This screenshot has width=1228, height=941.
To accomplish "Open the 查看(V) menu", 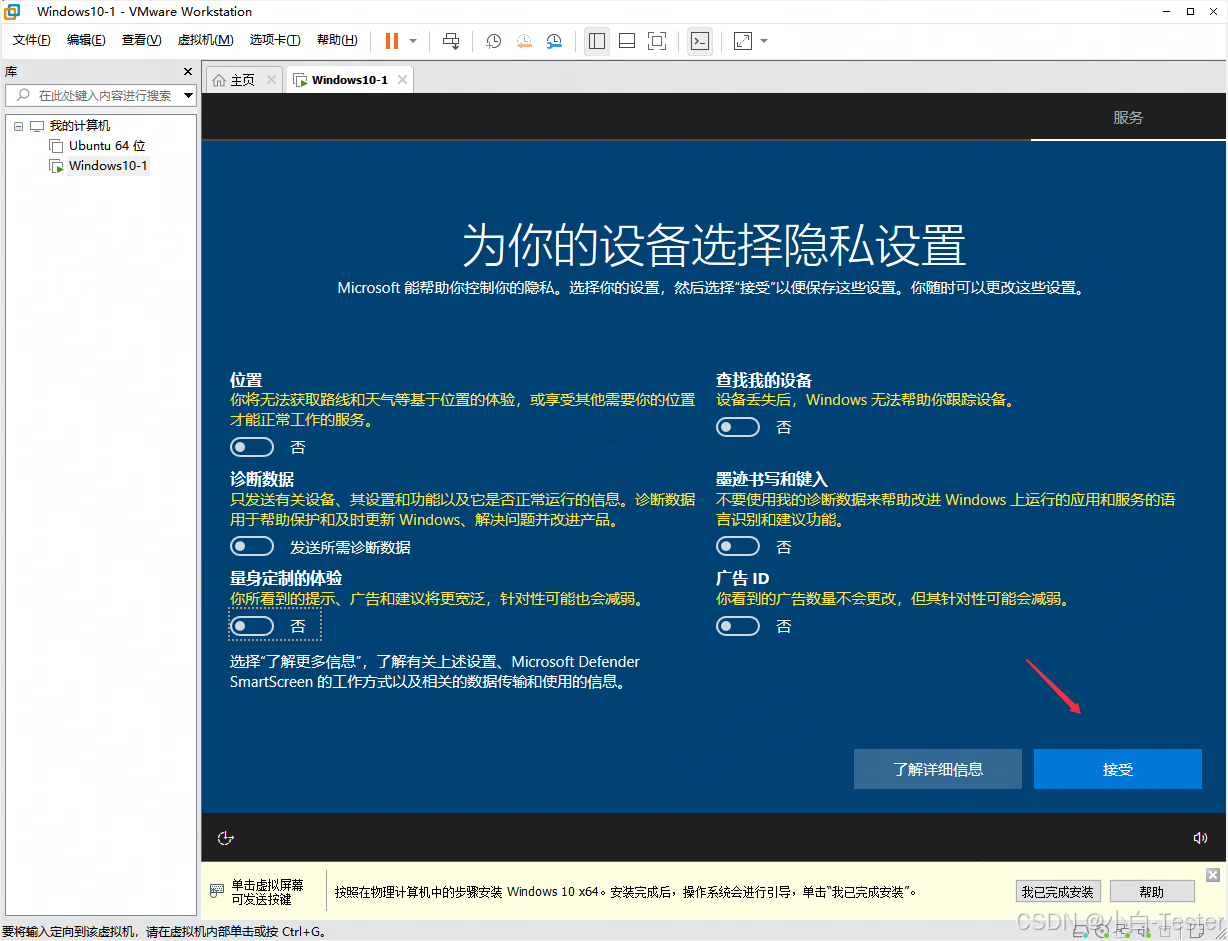I will click(x=141, y=40).
